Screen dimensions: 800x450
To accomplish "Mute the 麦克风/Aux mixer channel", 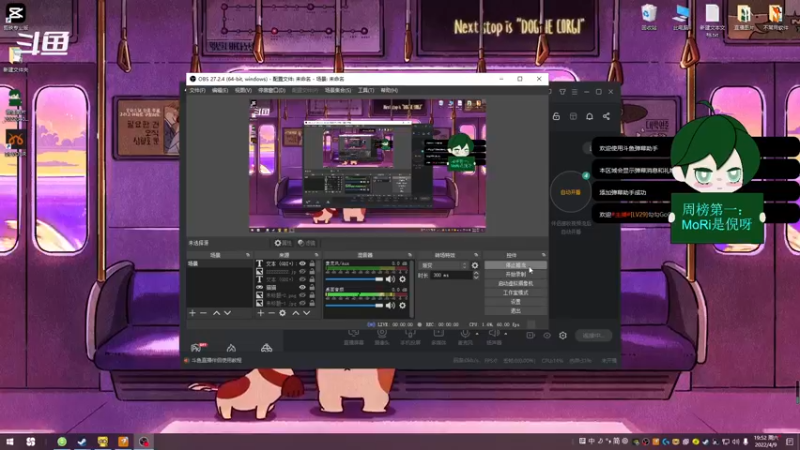I will (x=390, y=279).
